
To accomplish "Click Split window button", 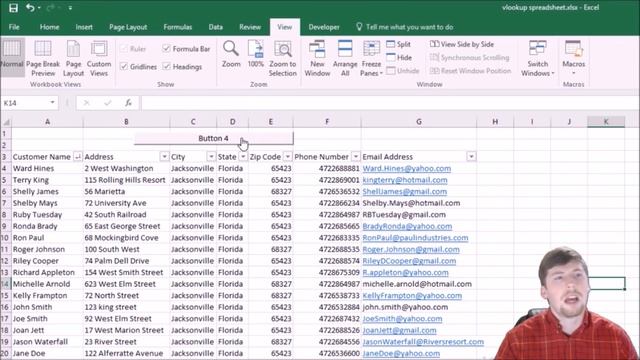I will [398, 44].
